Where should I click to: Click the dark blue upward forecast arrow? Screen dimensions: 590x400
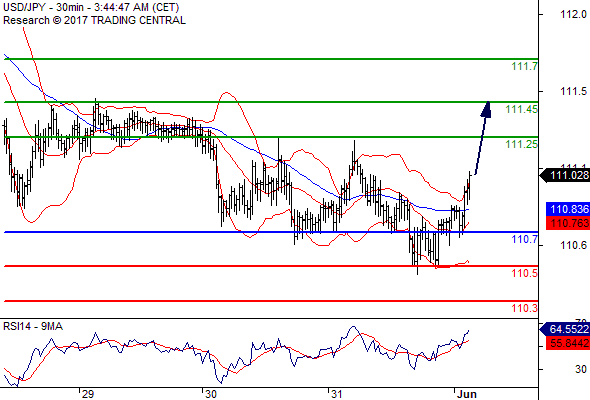click(483, 138)
